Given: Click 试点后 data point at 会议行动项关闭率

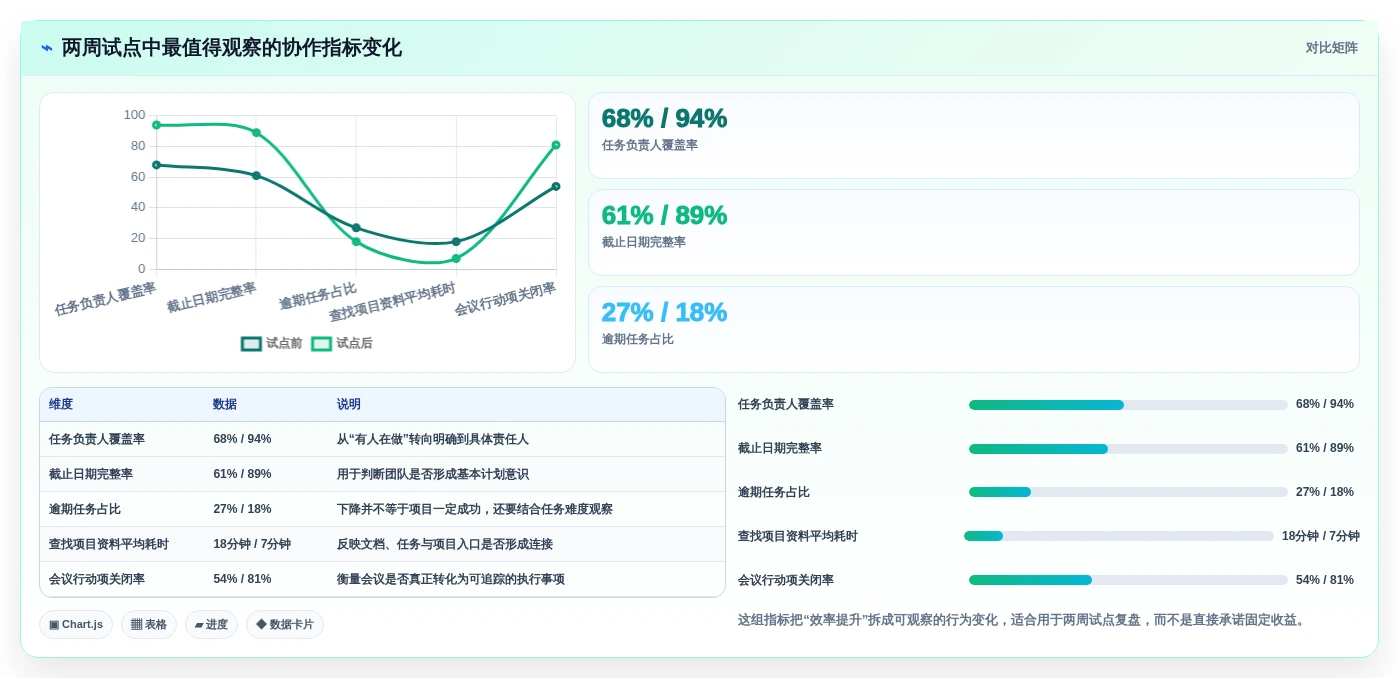Looking at the screenshot, I should pyautogui.click(x=556, y=145).
